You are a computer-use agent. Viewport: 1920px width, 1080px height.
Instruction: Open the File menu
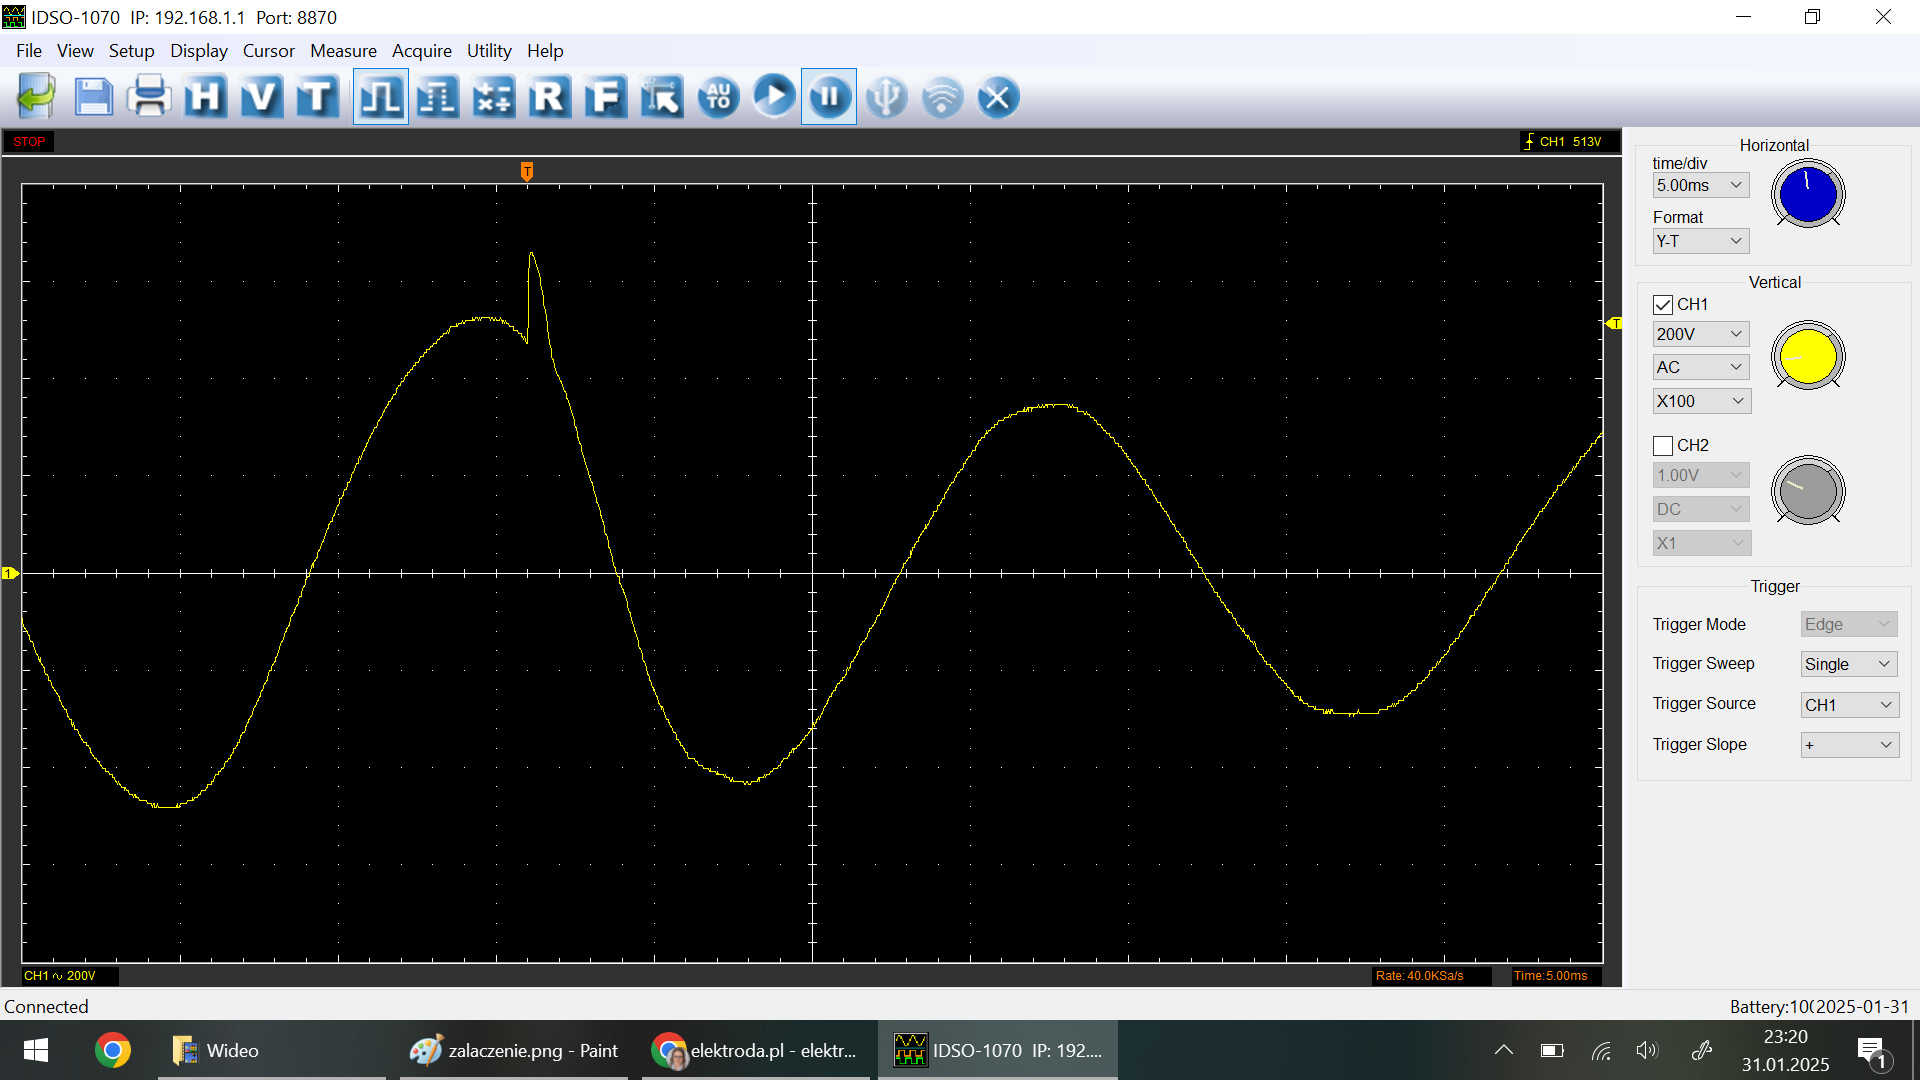(29, 51)
